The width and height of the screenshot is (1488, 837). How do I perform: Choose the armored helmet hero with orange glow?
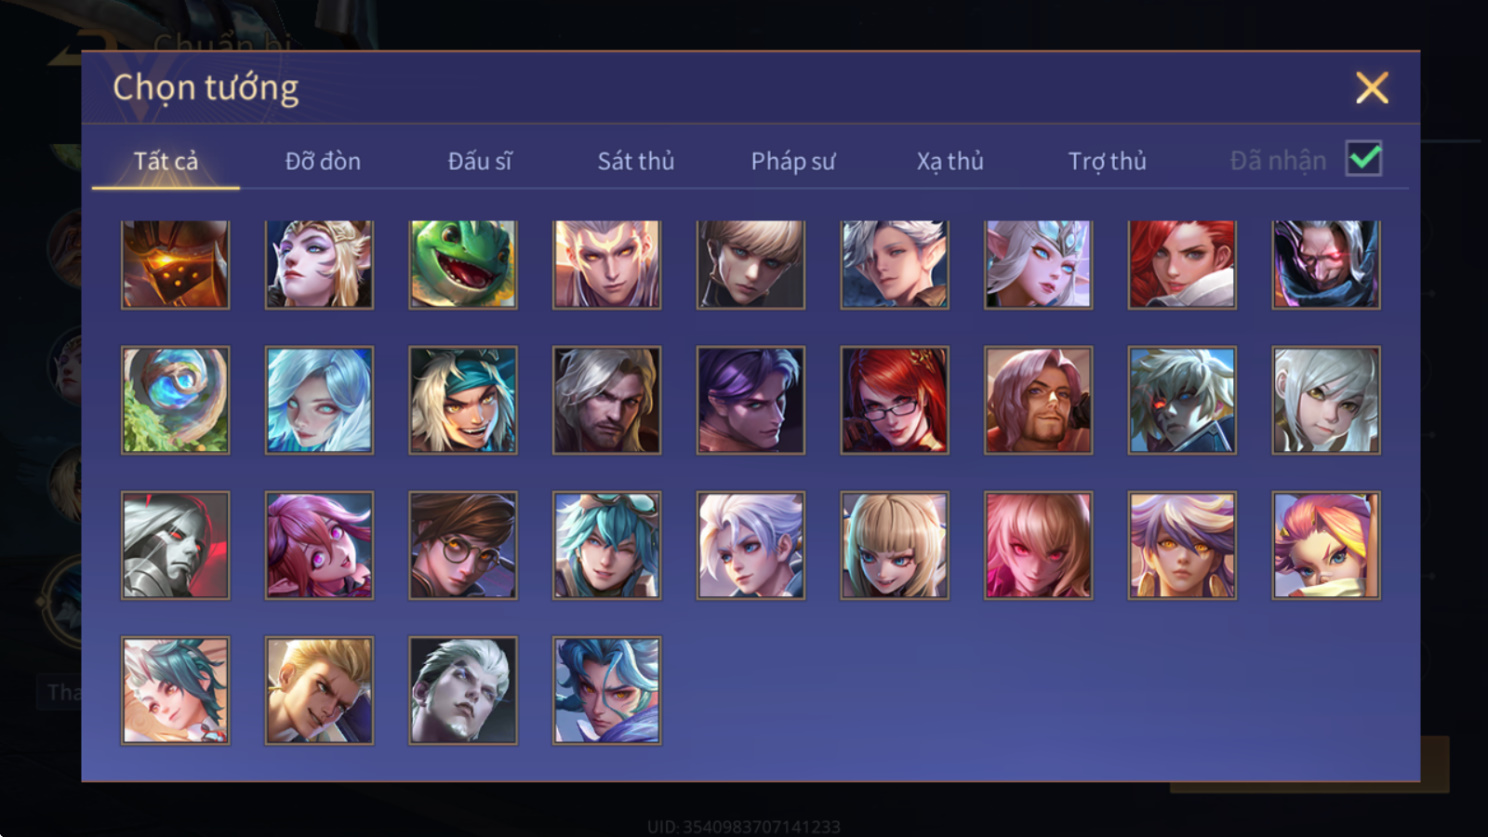[175, 264]
